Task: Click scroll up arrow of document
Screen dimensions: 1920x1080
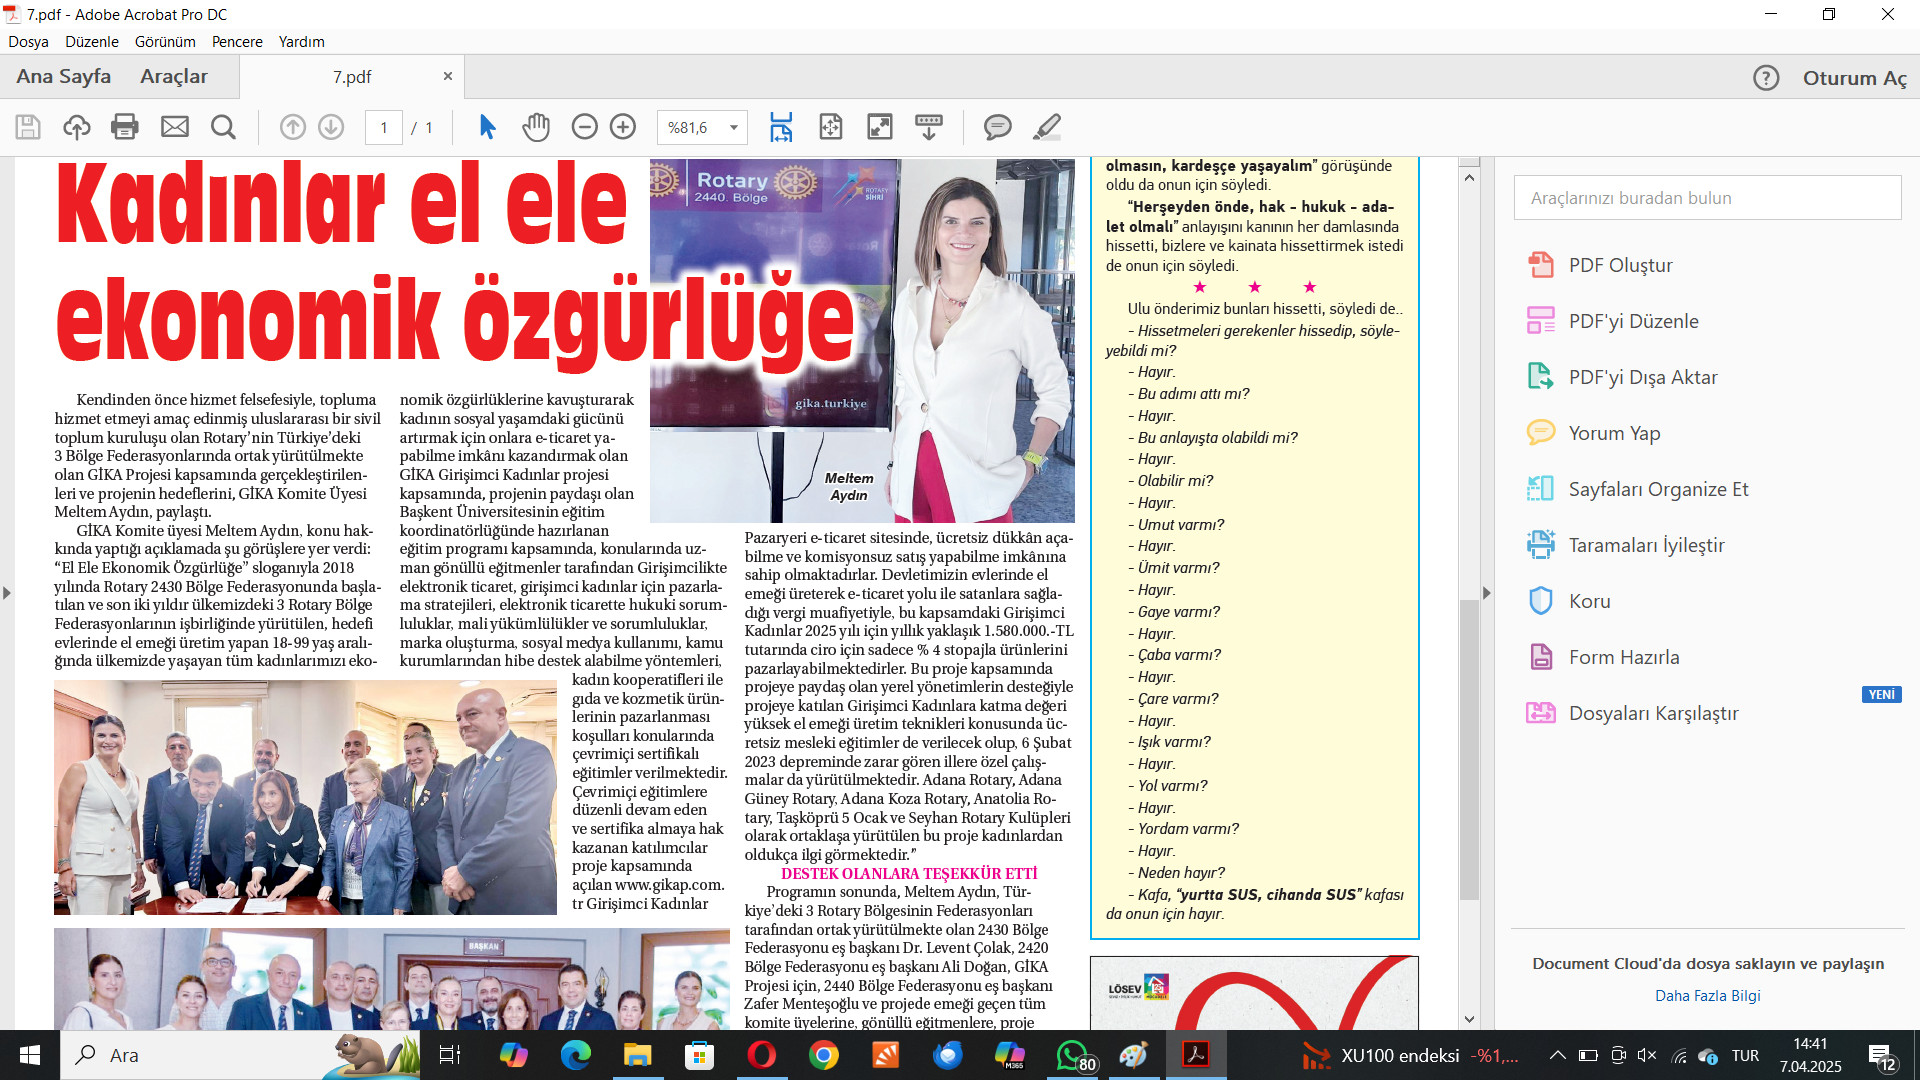Action: point(1469,178)
